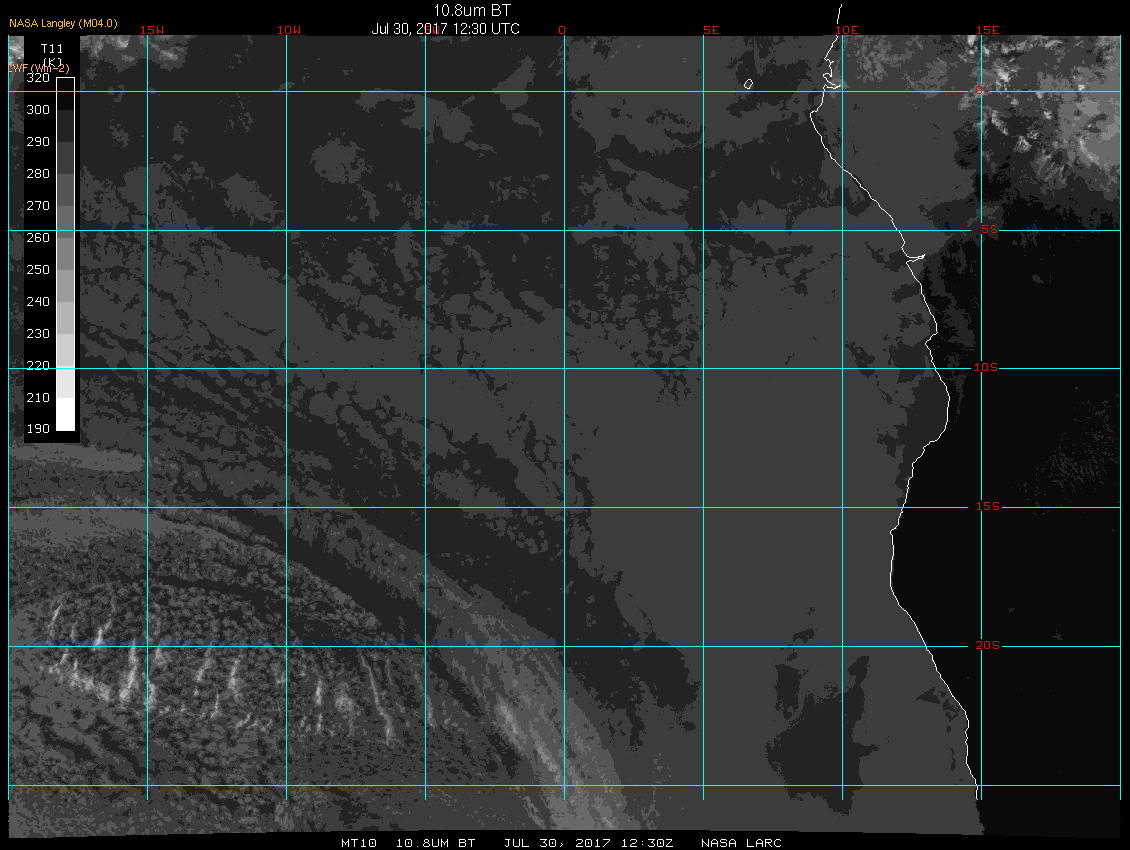Click the darkest top segment of the color bar
Screen dimensions: 1130x850
66,94
